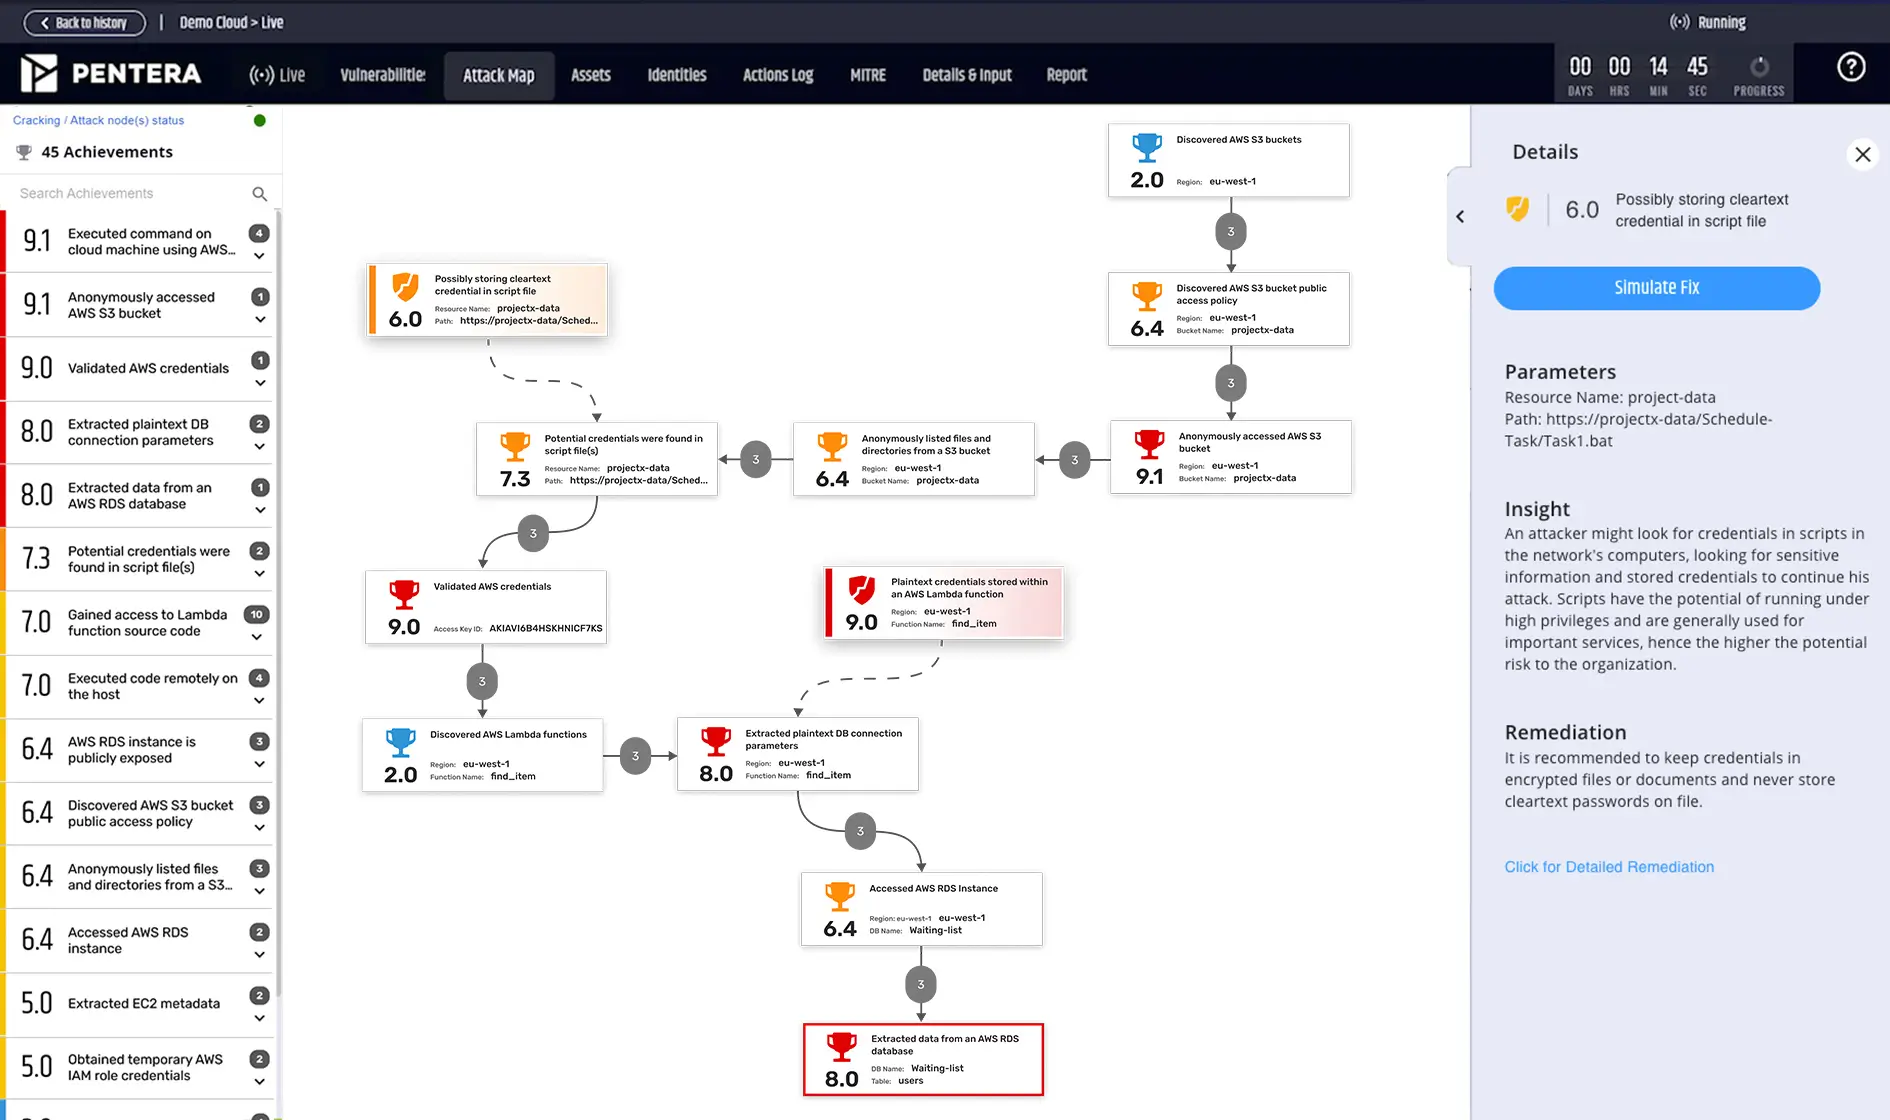The width and height of the screenshot is (1890, 1120).
Task: Open the MITRE tab
Action: point(868,75)
